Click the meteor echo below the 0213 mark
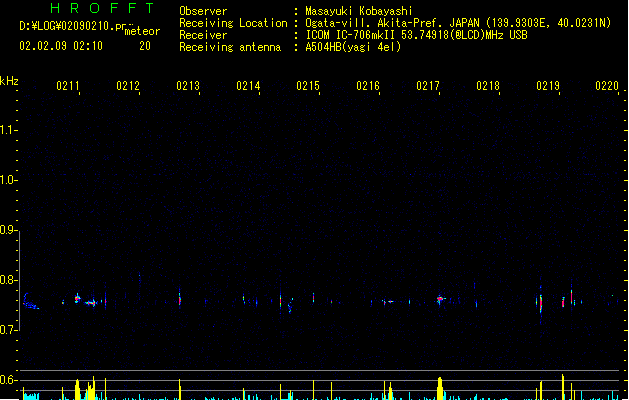 (180, 298)
